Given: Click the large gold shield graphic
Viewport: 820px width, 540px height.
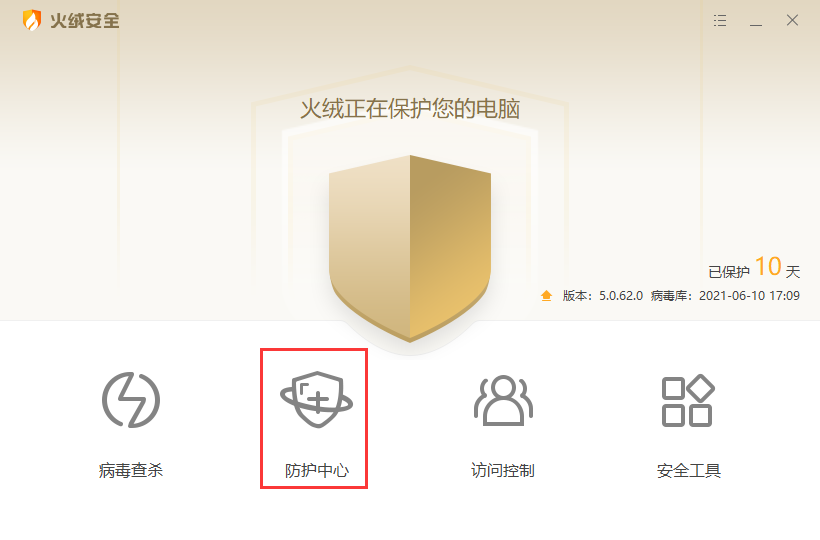Looking at the screenshot, I should (410, 249).
